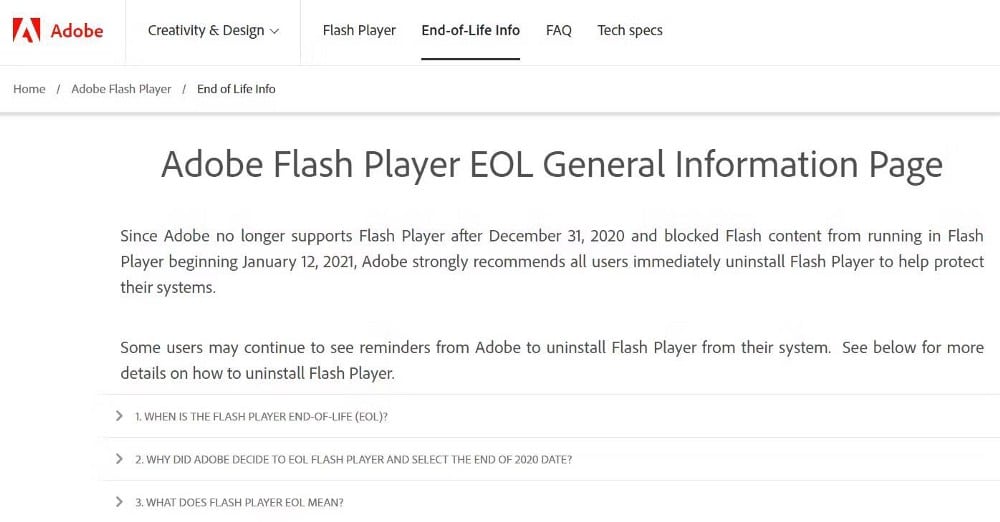1000x522 pixels.
Task: Open 'What does Flash Player EOL mean' question
Action: (239, 502)
